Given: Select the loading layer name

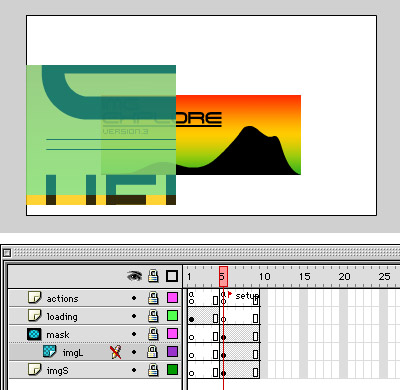Looking at the screenshot, I should tap(62, 316).
